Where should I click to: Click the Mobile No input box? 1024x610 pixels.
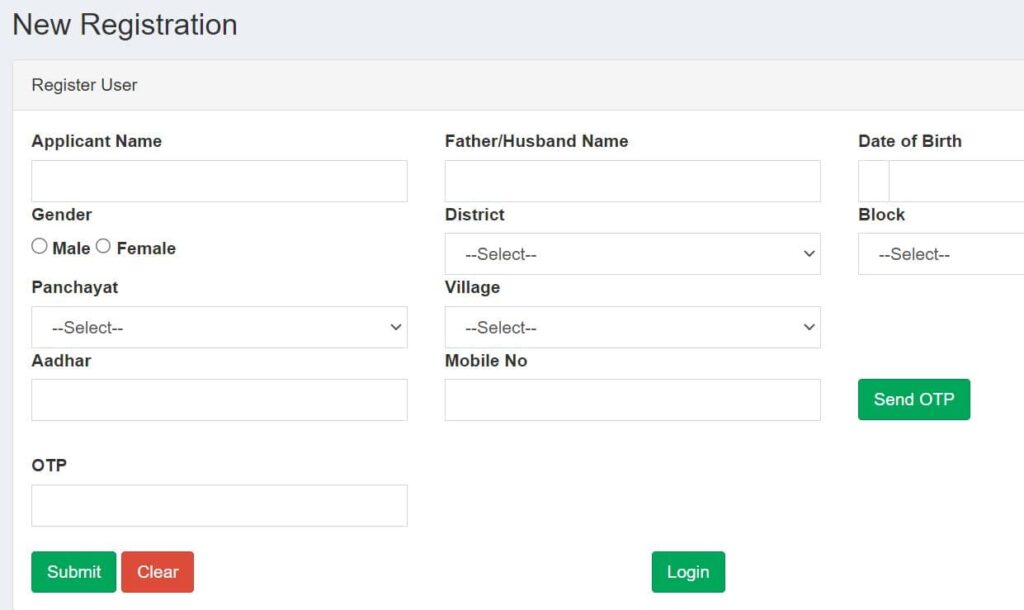coord(632,400)
